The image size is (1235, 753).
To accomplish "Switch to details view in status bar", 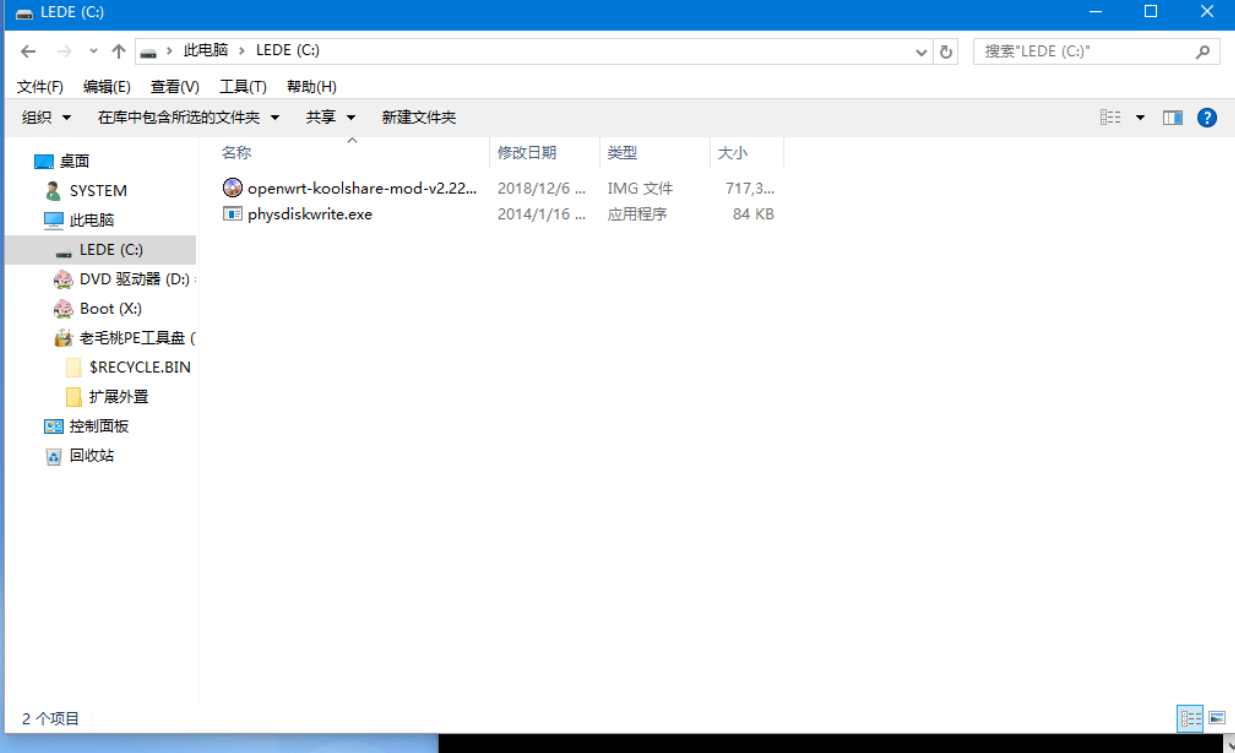I will [1190, 718].
